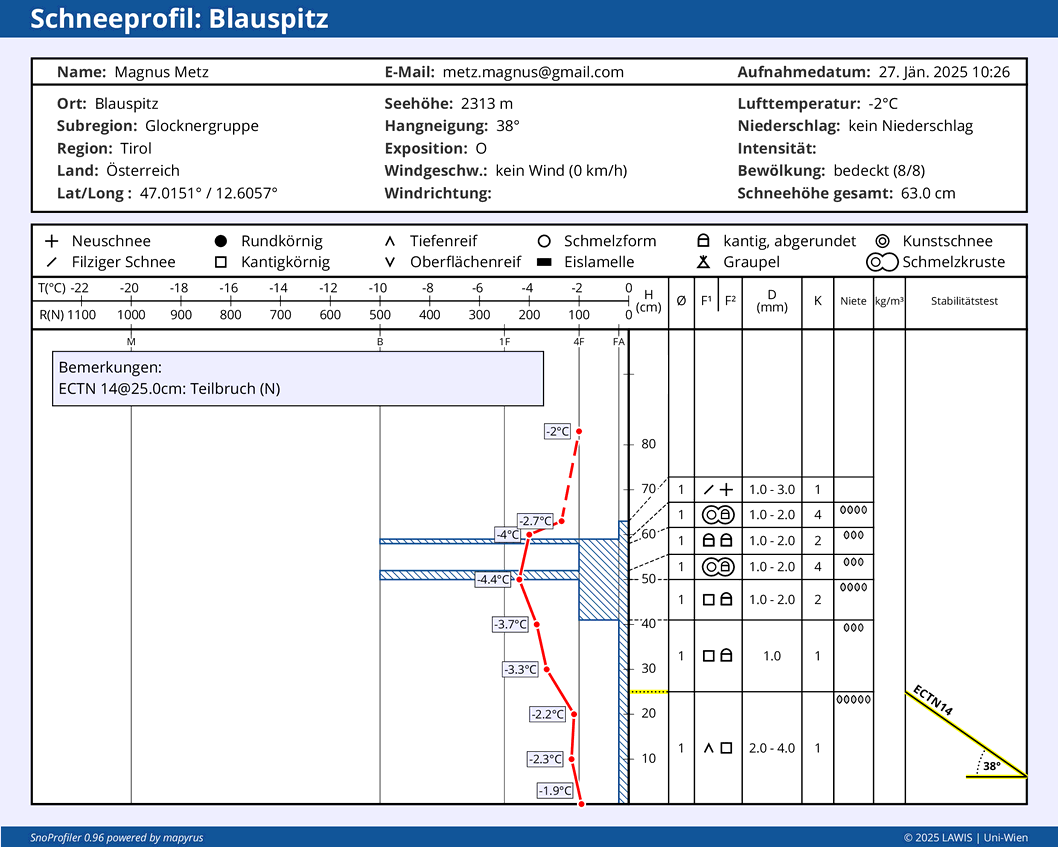
Task: Select the -2.7°C temperature label on the chart
Action: coord(535,521)
